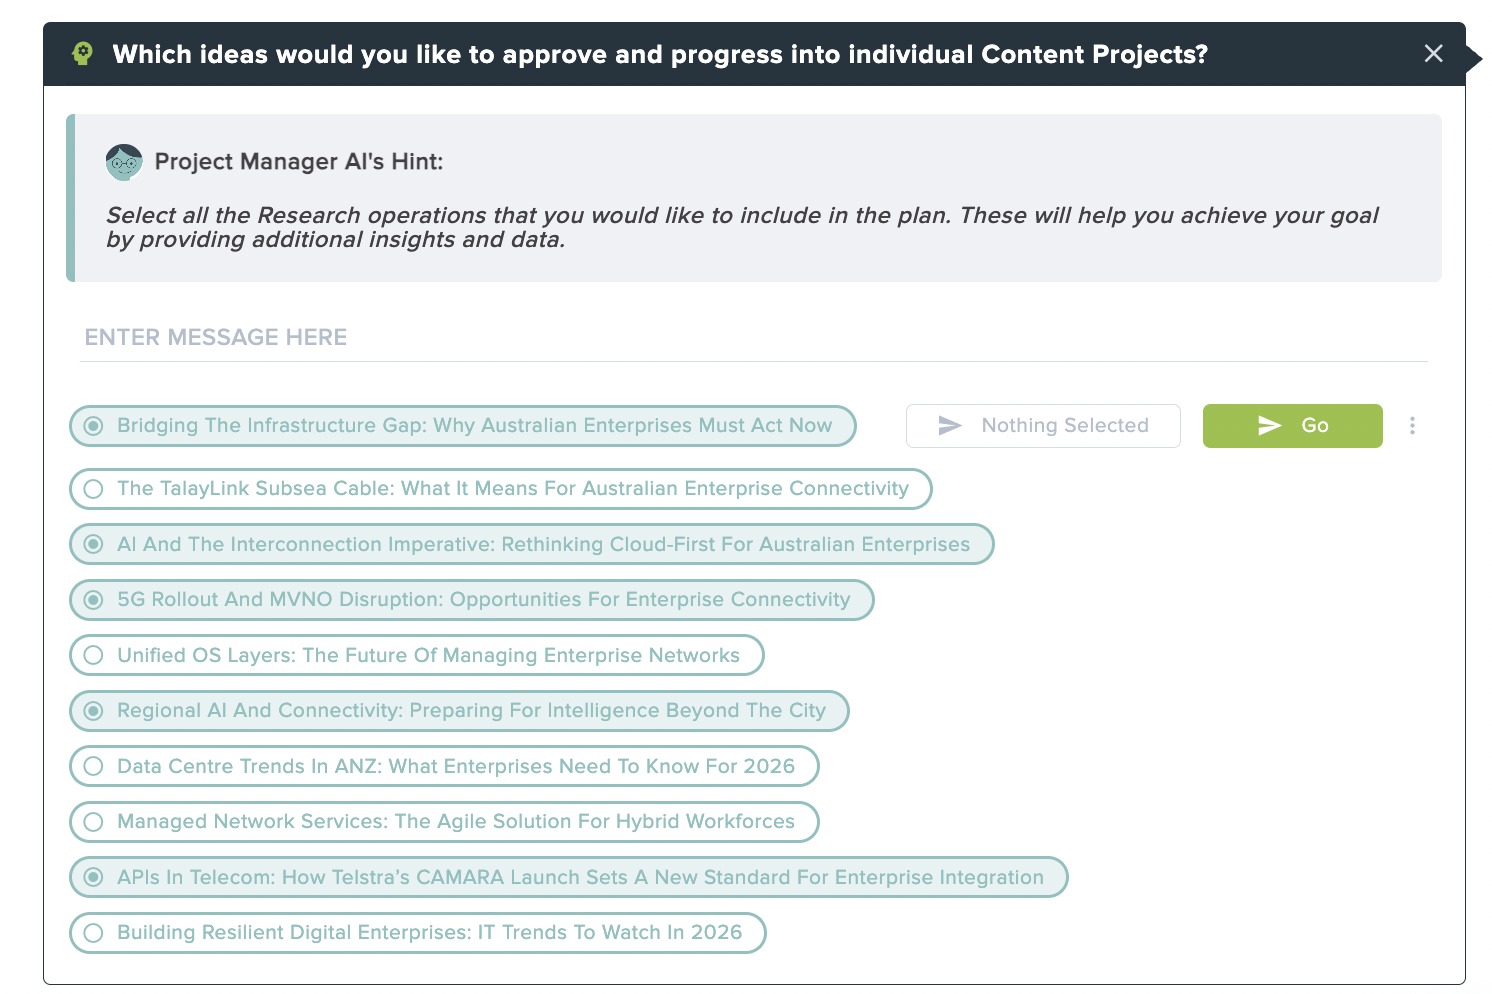Select the Data Centre Trends In ANZ idea
Screen dimensions: 1492x994
93,766
